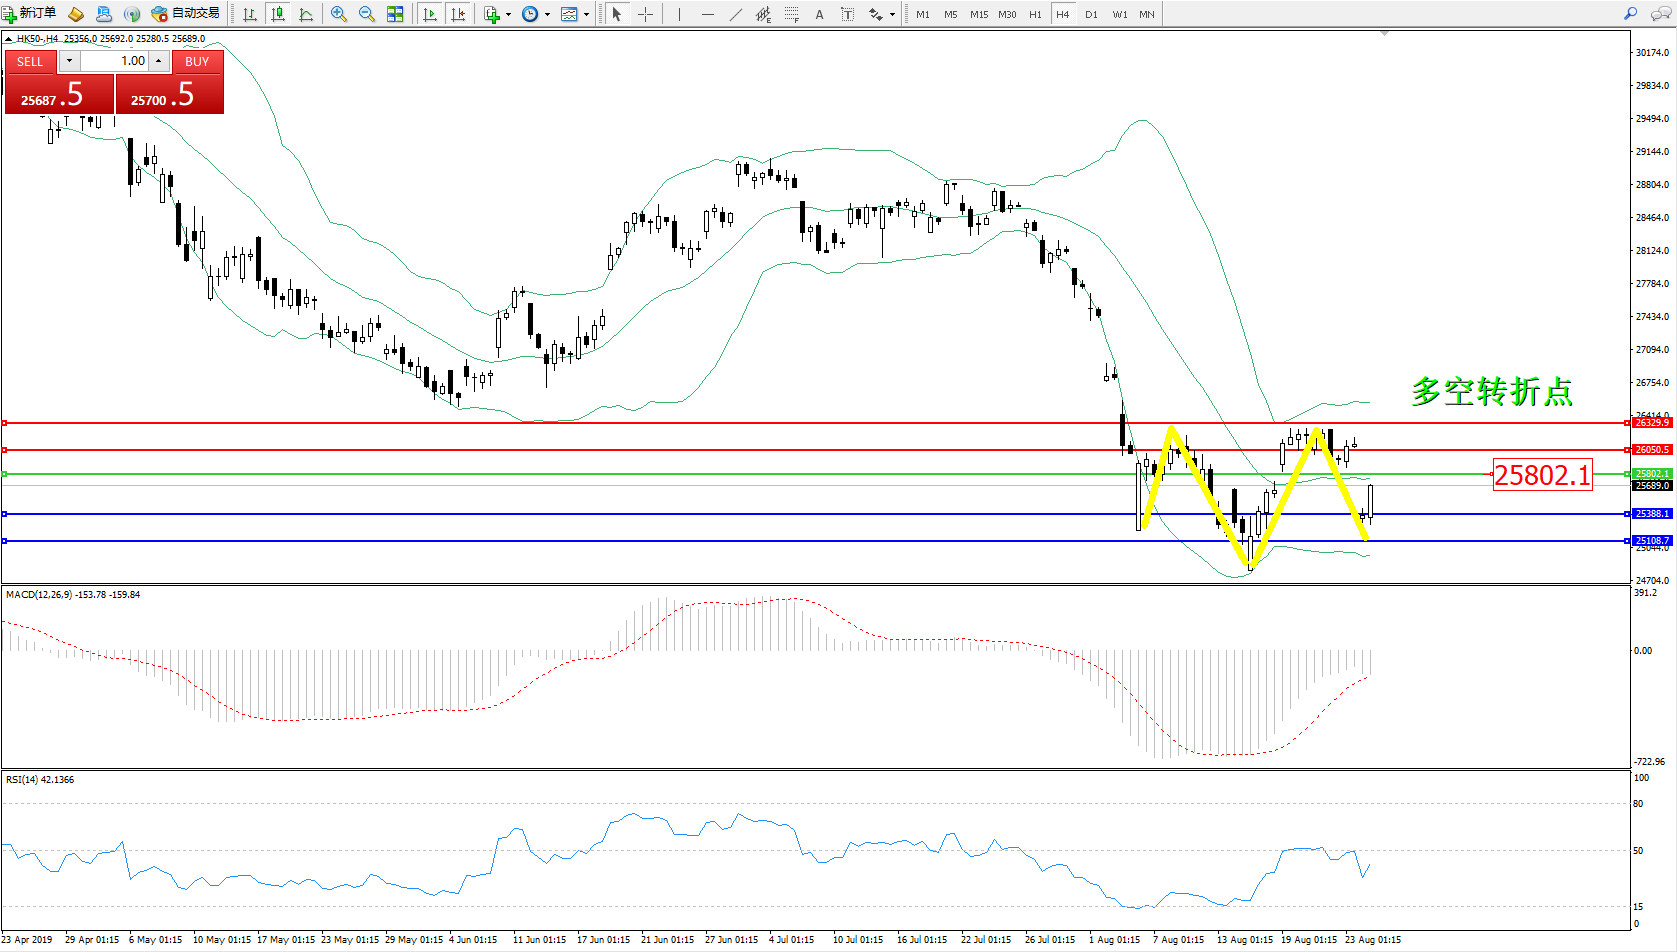1677x952 pixels.
Task: Open the chart templates dropdown arrow
Action: pos(586,14)
